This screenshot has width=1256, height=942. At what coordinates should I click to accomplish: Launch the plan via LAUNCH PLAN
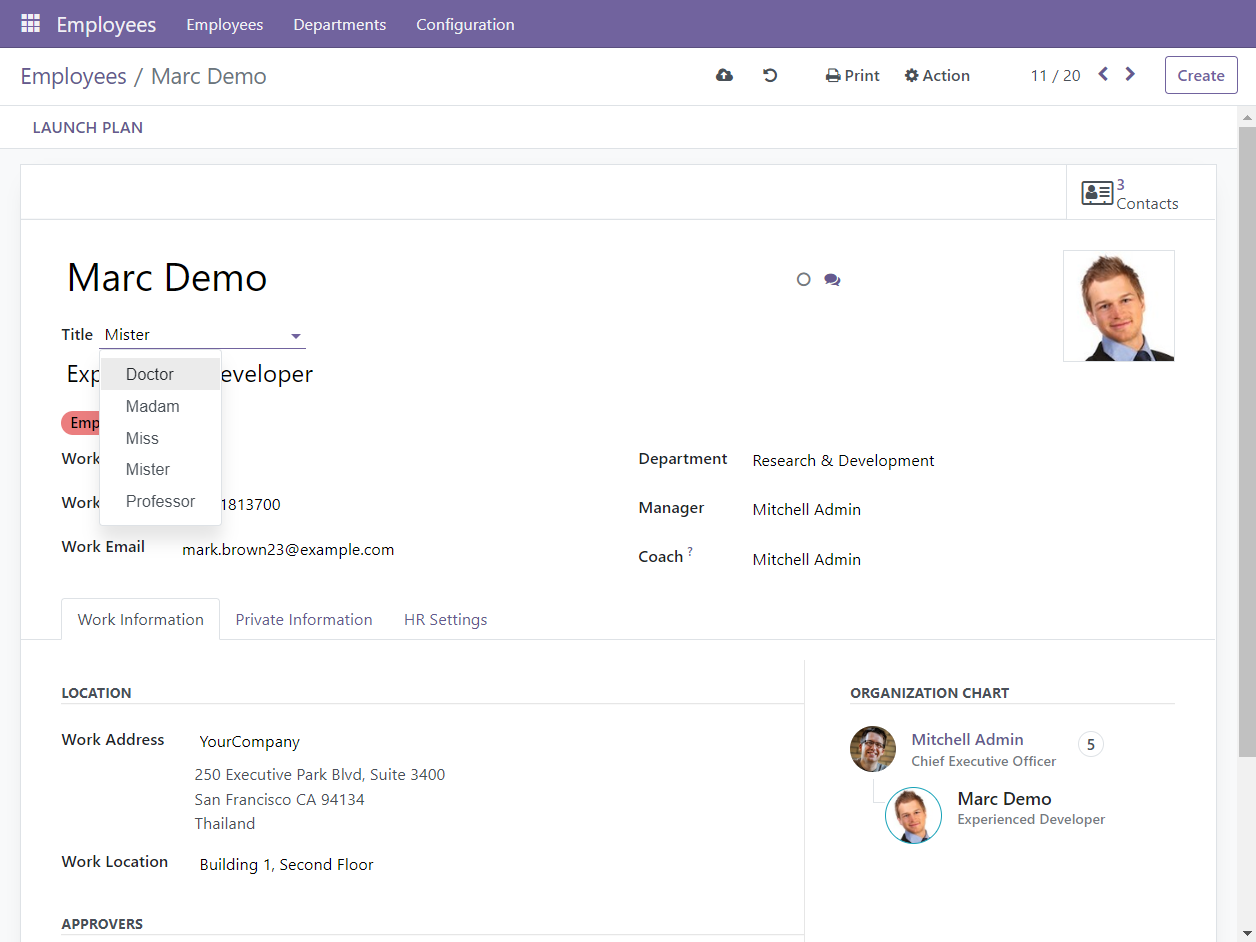click(87, 127)
